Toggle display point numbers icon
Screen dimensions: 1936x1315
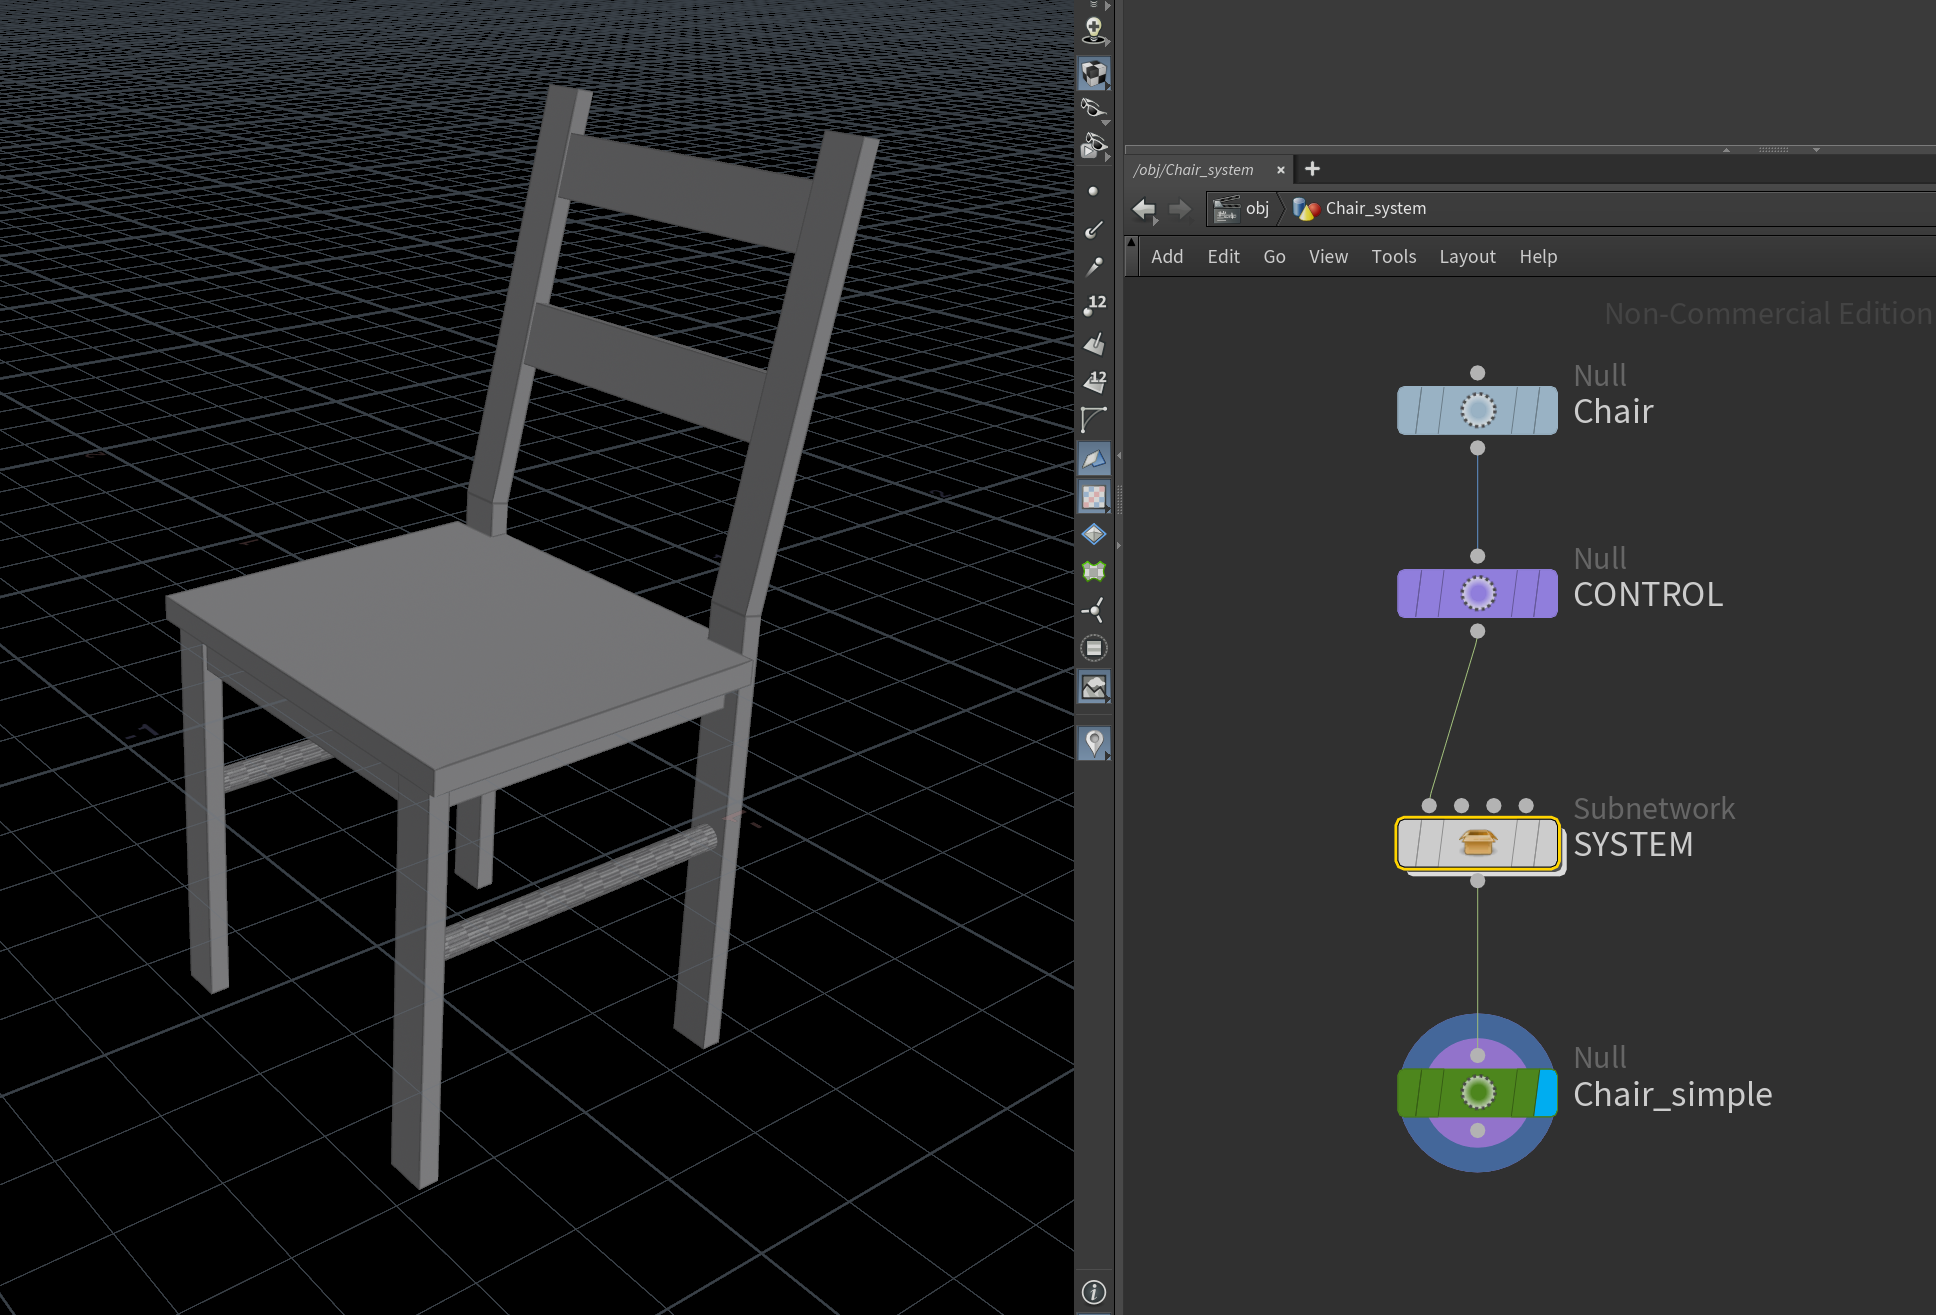(x=1095, y=305)
